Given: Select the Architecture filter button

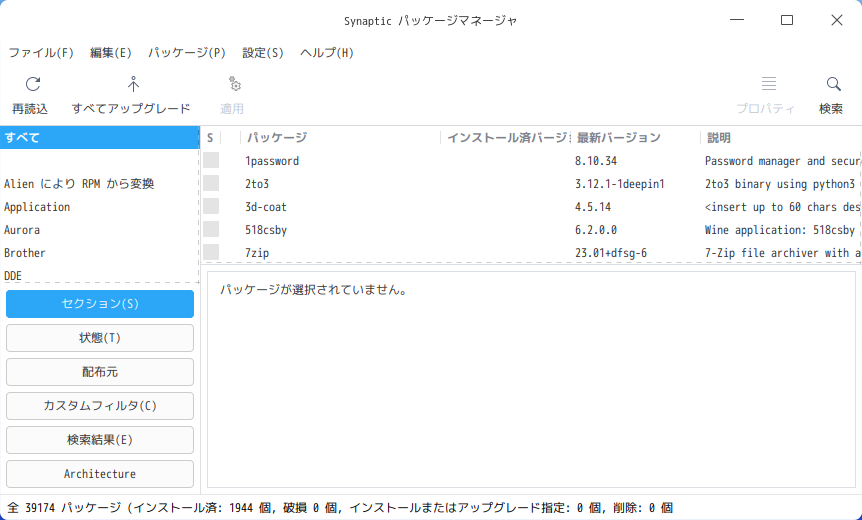Looking at the screenshot, I should (100, 474).
